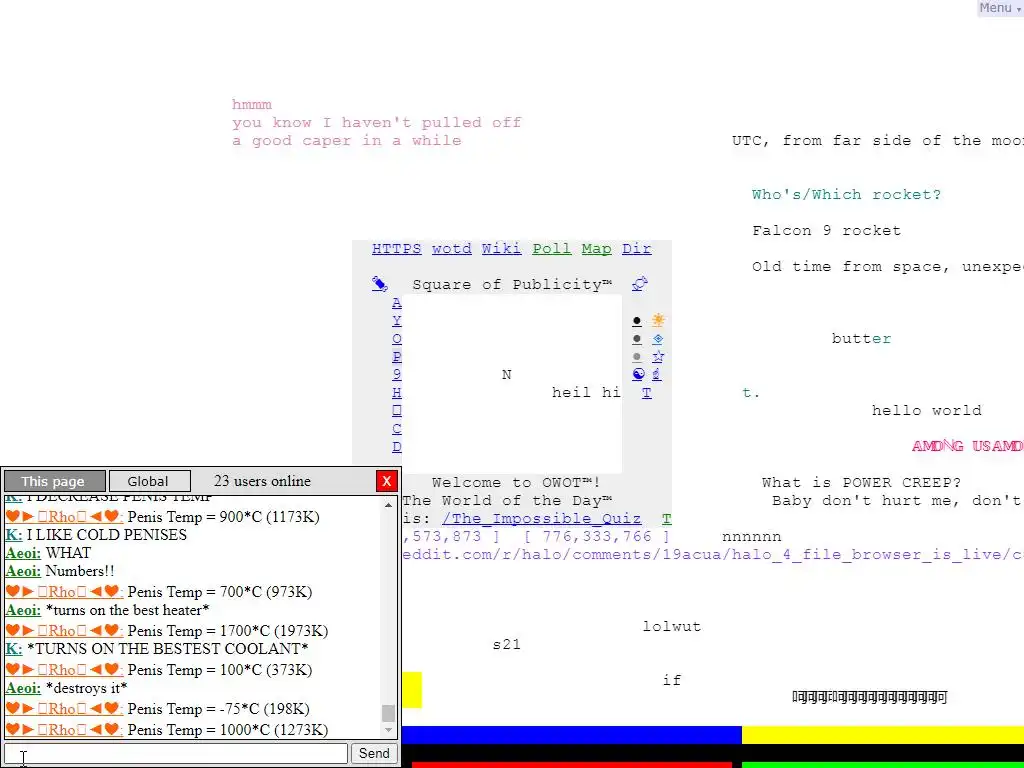Click the lolwut text
The image size is (1024, 768).
(671, 626)
